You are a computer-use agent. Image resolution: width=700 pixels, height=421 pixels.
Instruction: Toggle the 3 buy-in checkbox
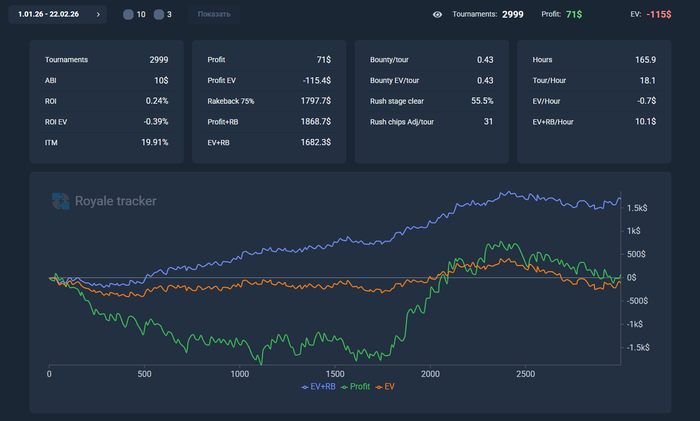click(x=158, y=15)
